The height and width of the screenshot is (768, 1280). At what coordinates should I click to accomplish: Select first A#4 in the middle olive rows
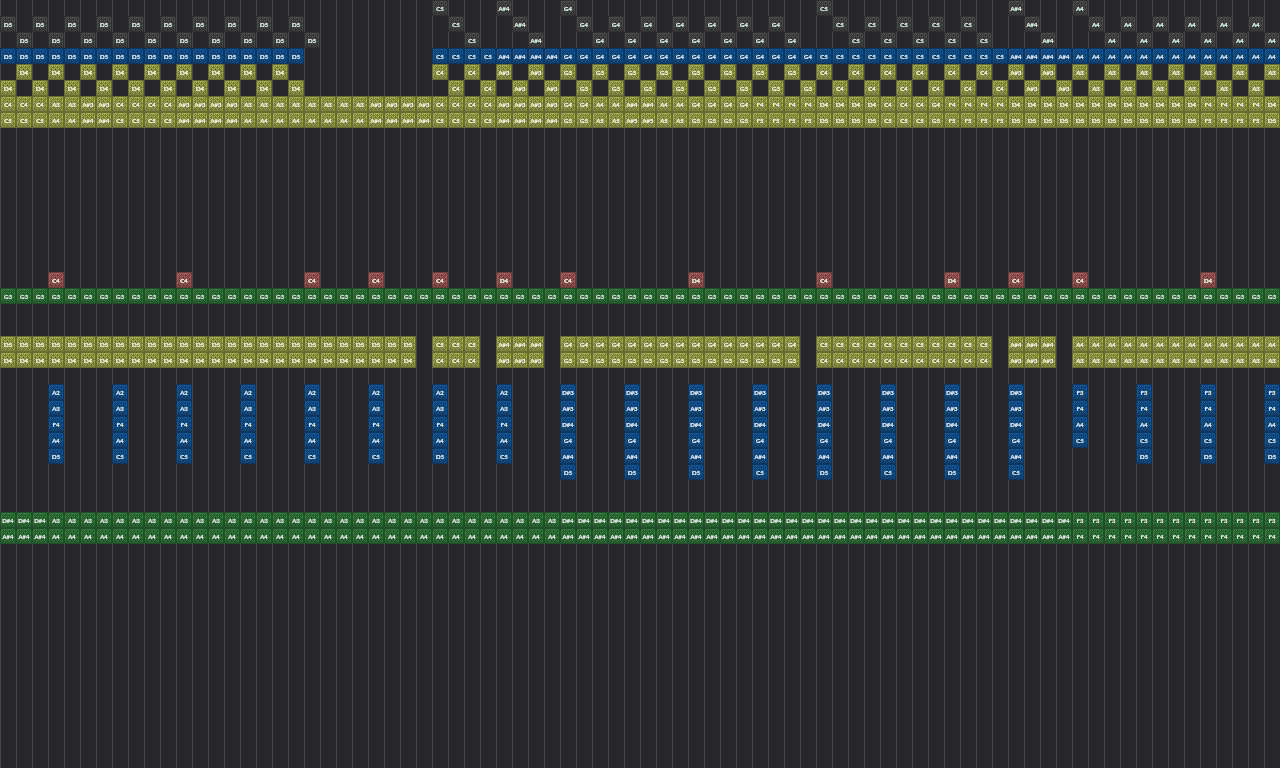[504, 344]
